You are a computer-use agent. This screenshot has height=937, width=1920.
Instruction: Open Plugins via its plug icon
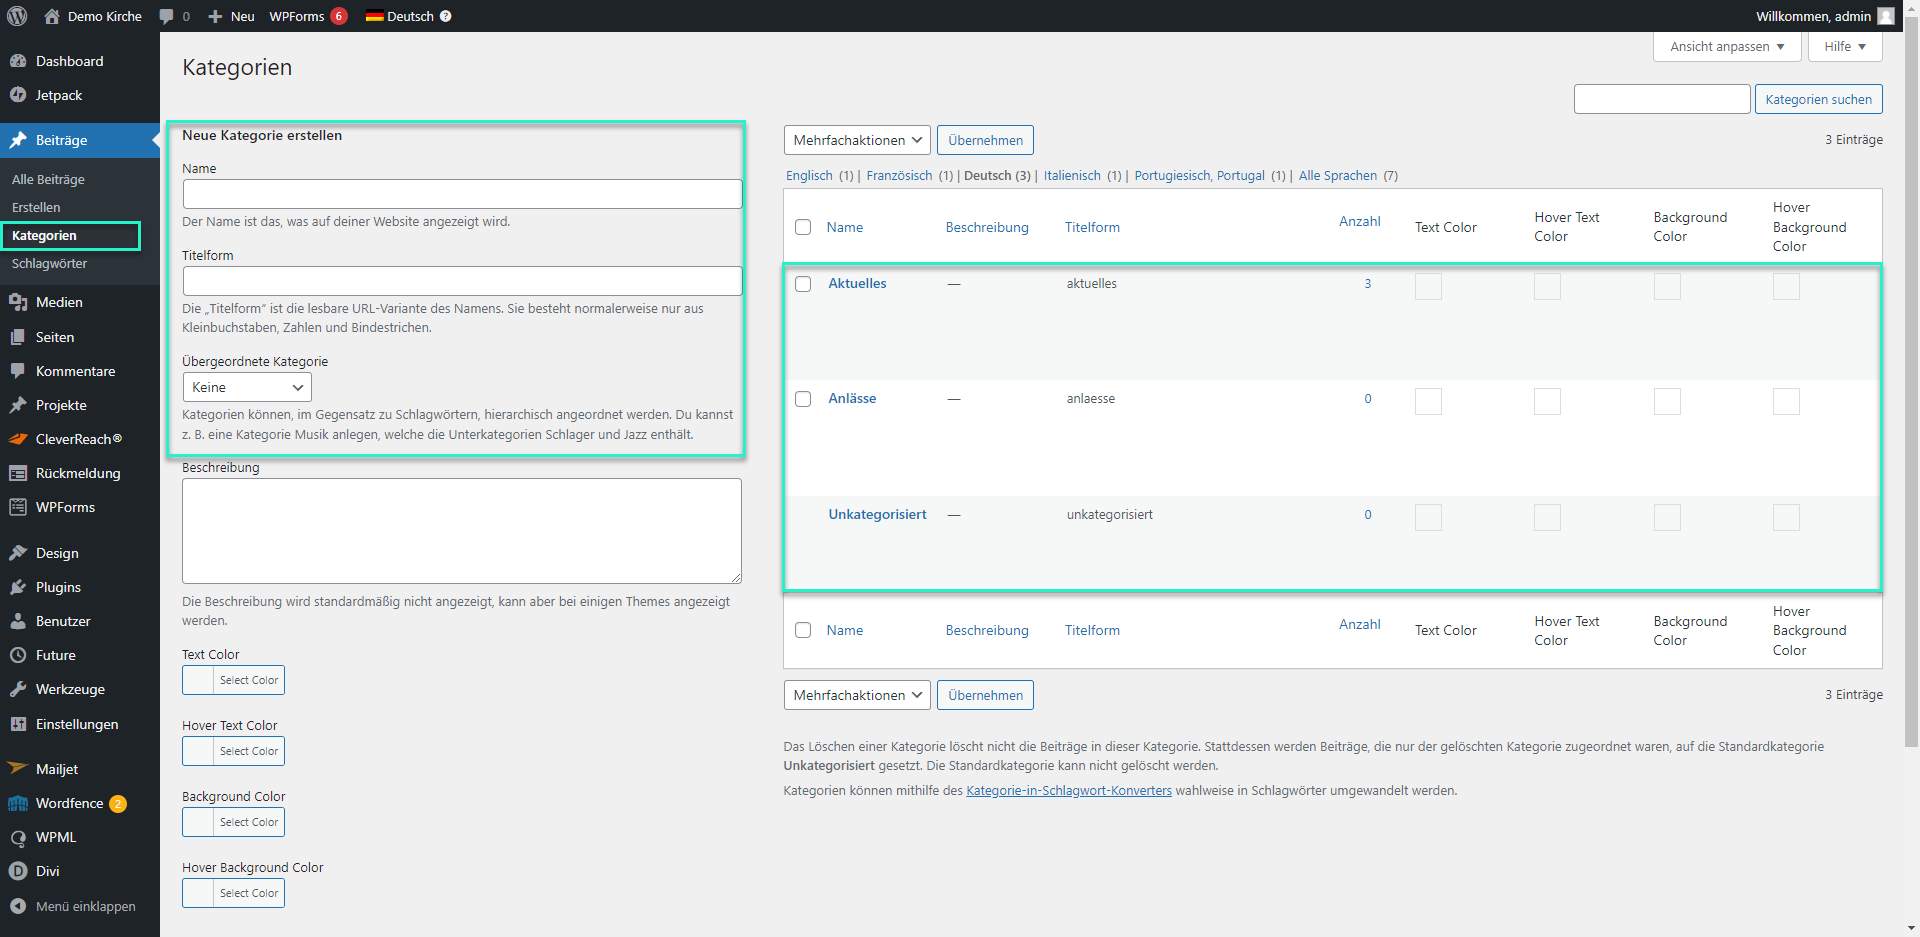(18, 587)
